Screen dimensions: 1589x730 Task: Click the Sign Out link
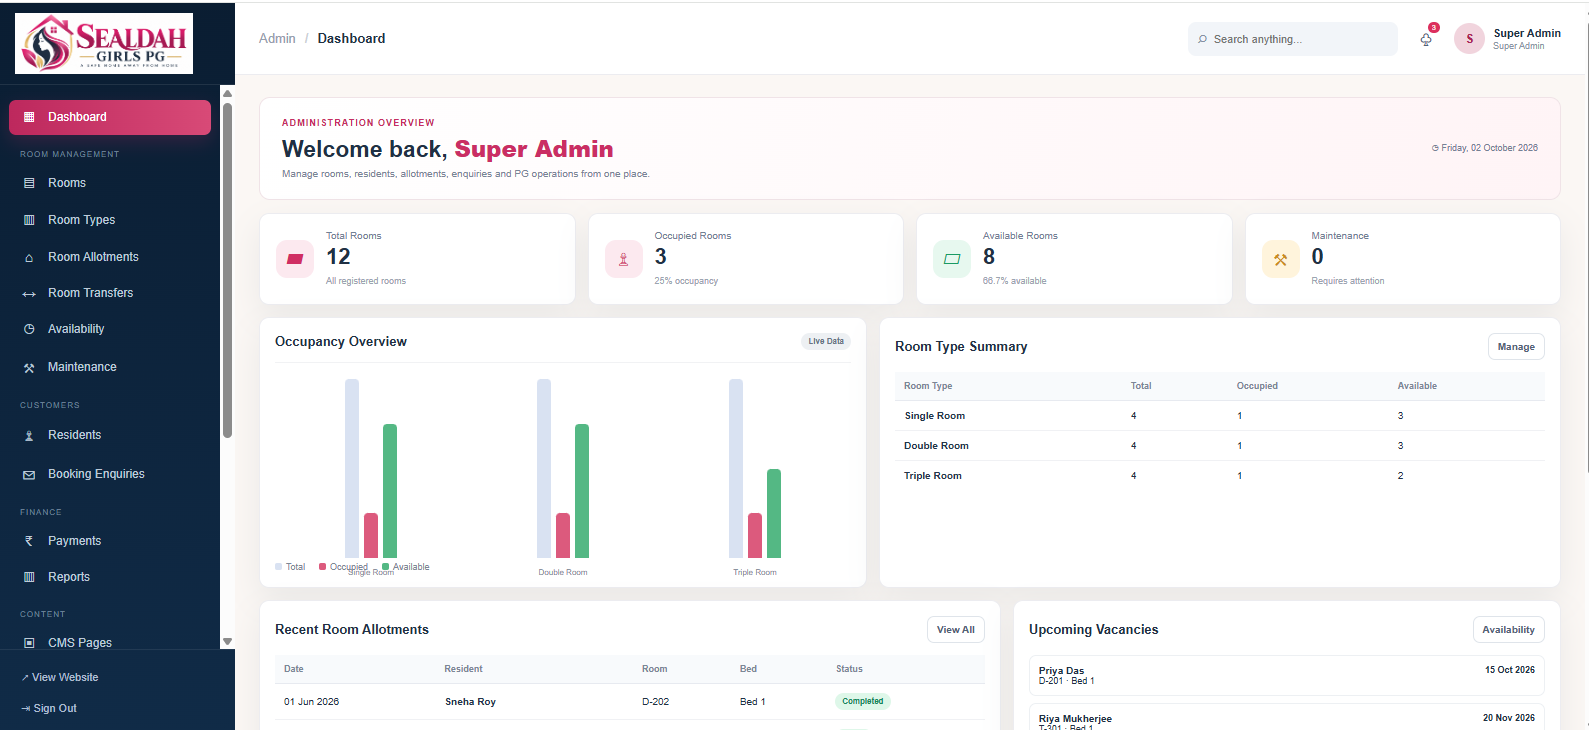[49, 708]
